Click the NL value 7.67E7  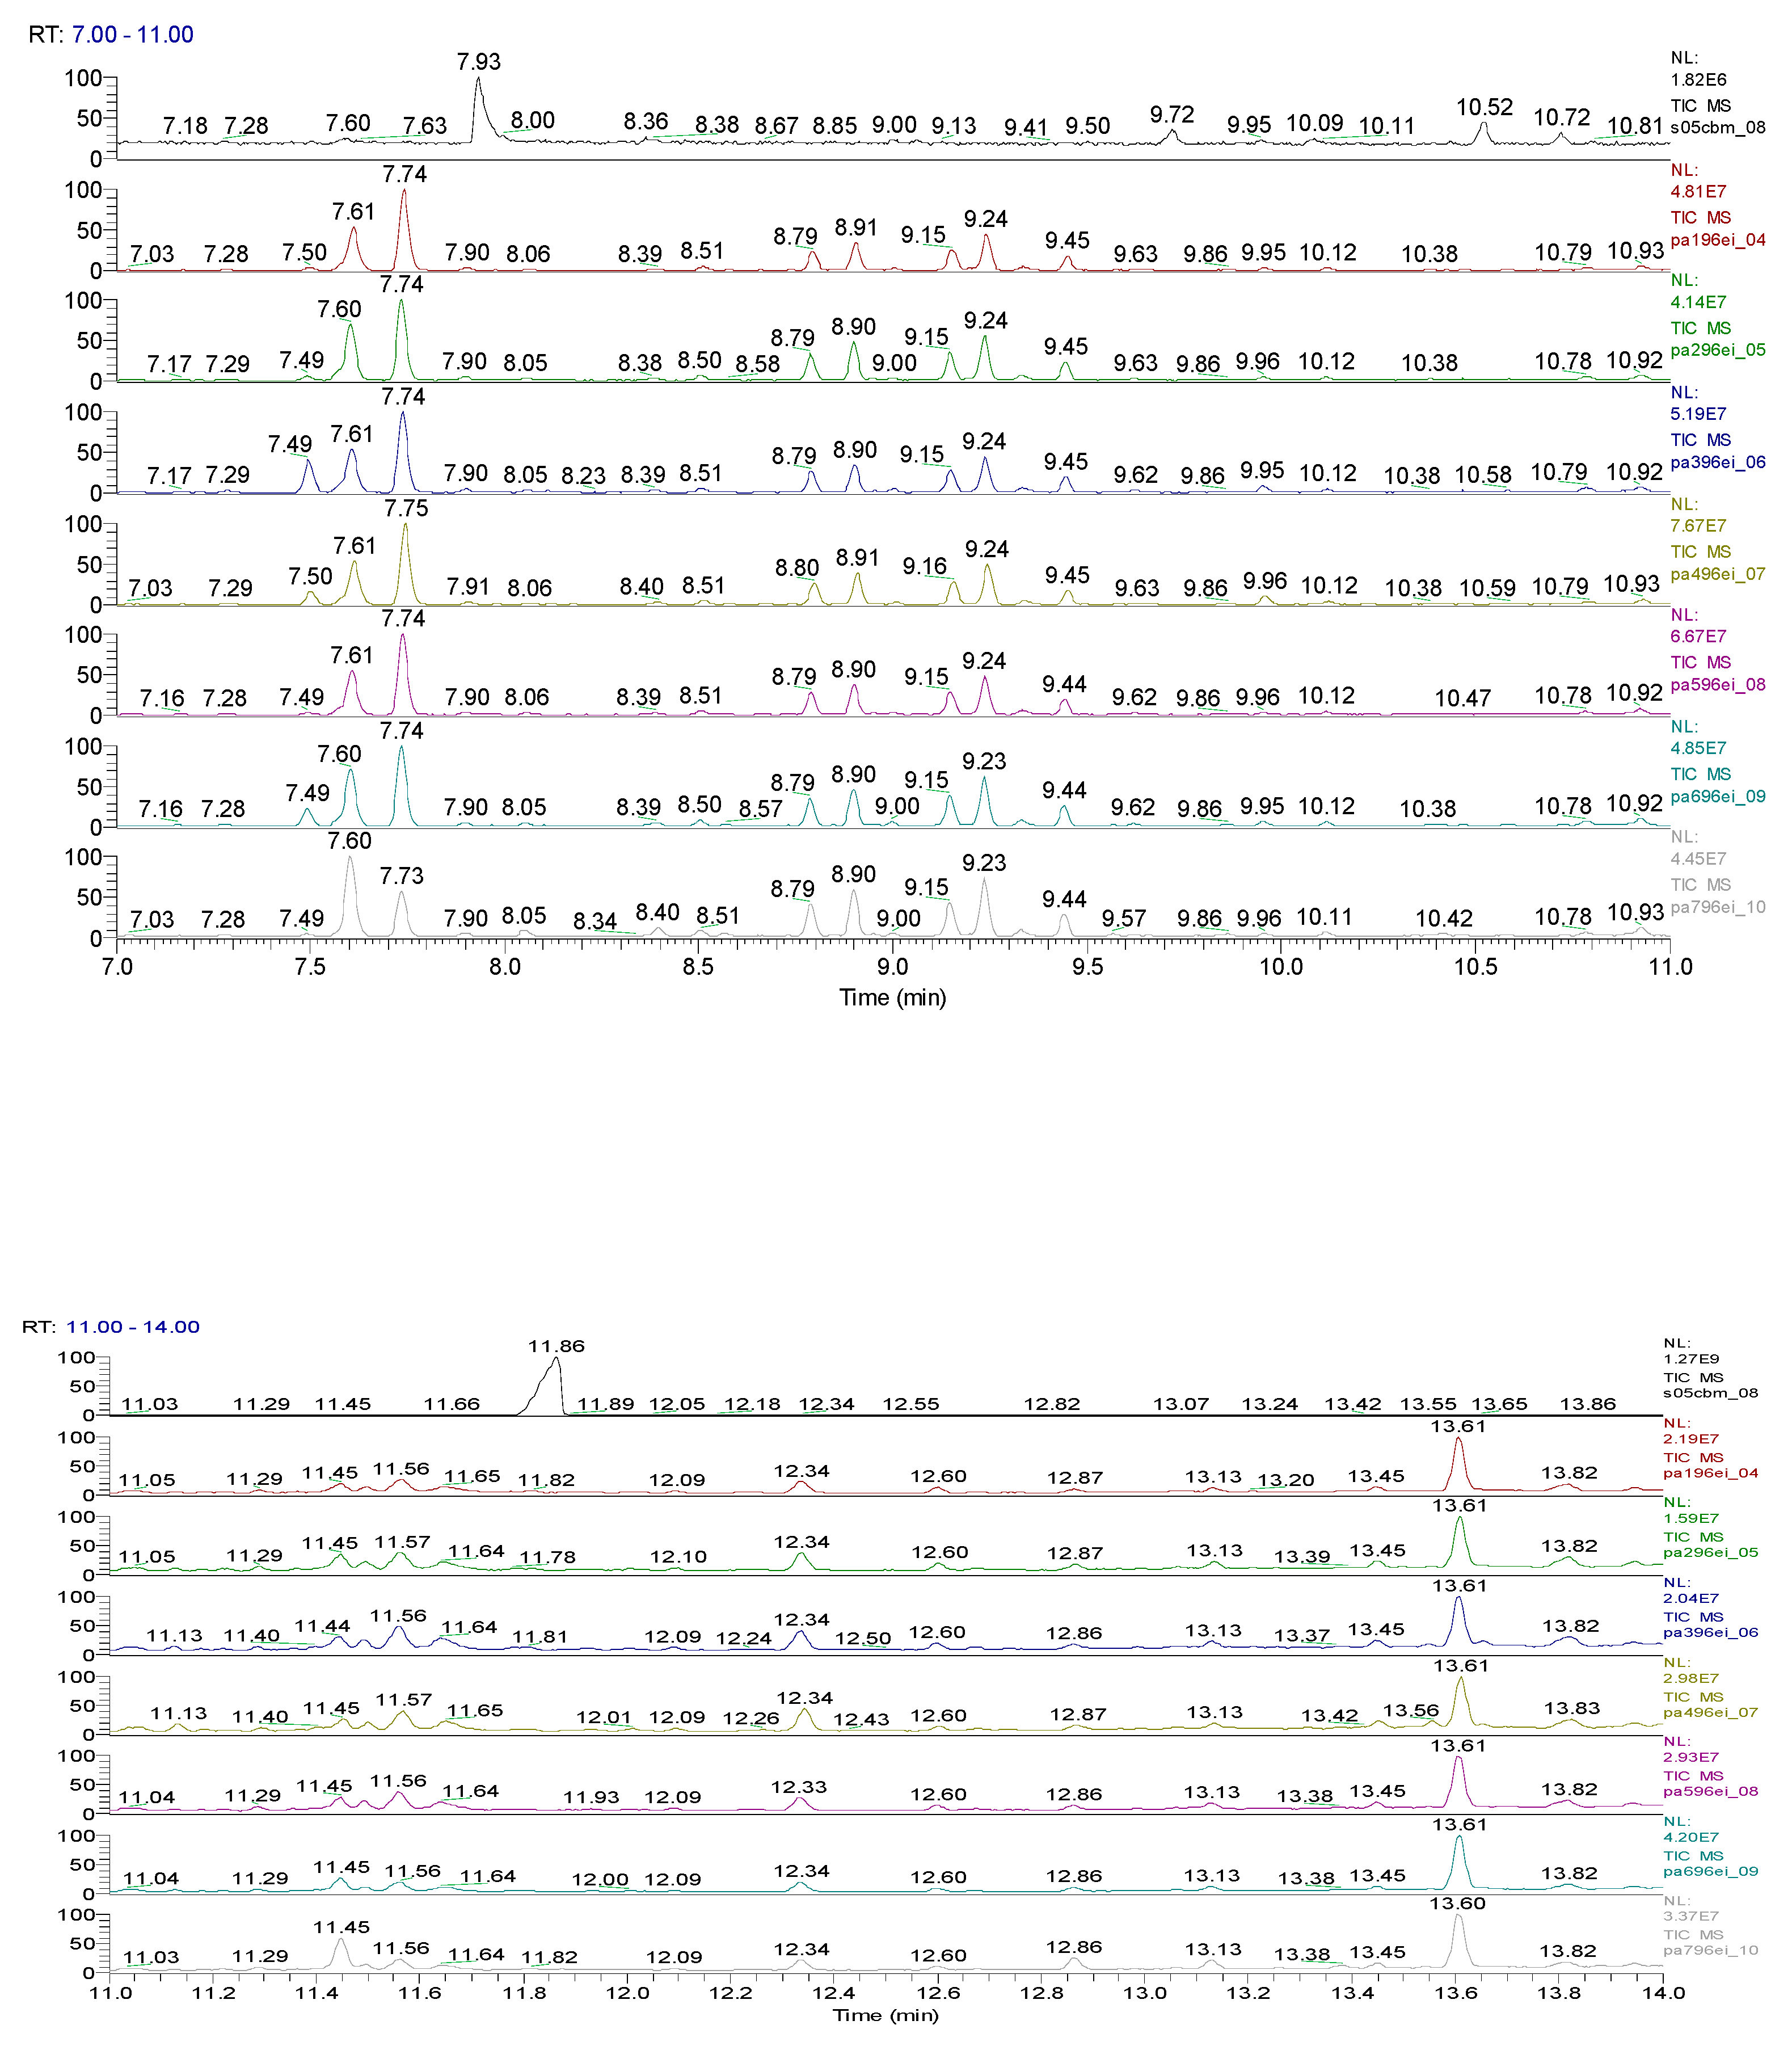pyautogui.click(x=1699, y=526)
